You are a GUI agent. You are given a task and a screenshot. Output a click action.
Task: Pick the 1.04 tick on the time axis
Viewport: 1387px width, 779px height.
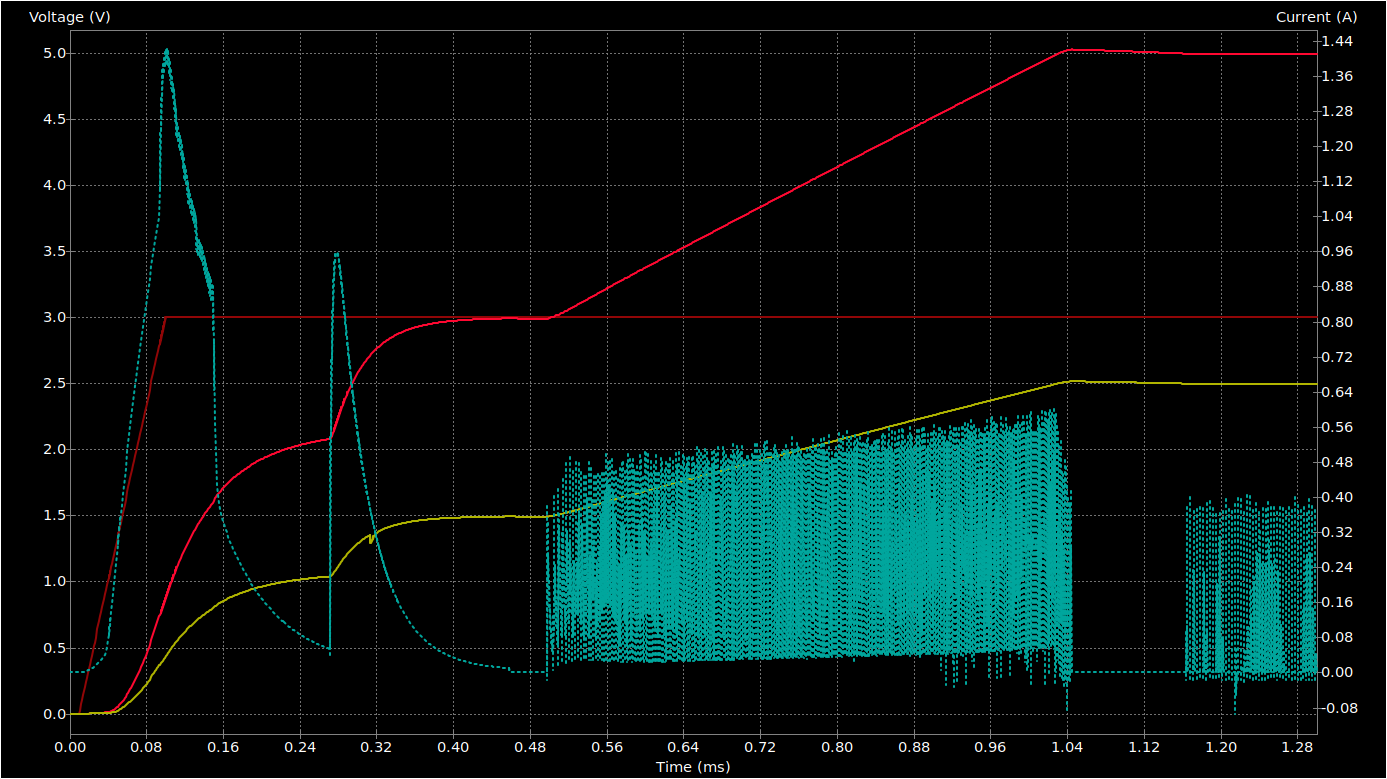click(x=1067, y=747)
